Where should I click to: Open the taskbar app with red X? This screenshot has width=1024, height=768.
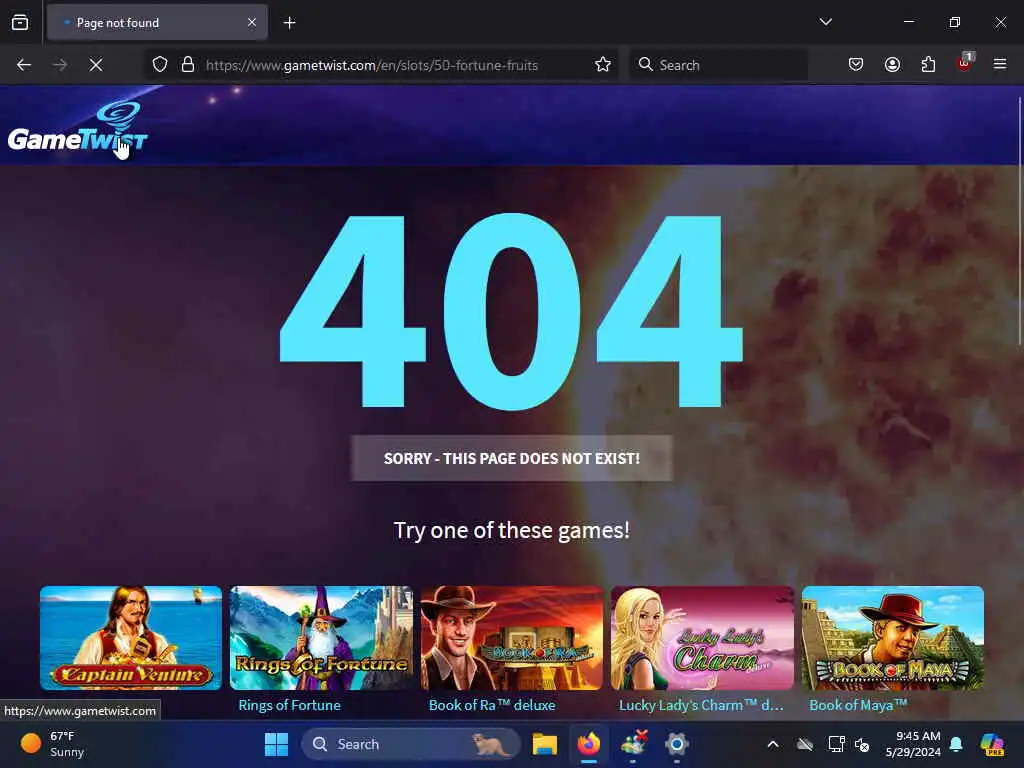(633, 743)
